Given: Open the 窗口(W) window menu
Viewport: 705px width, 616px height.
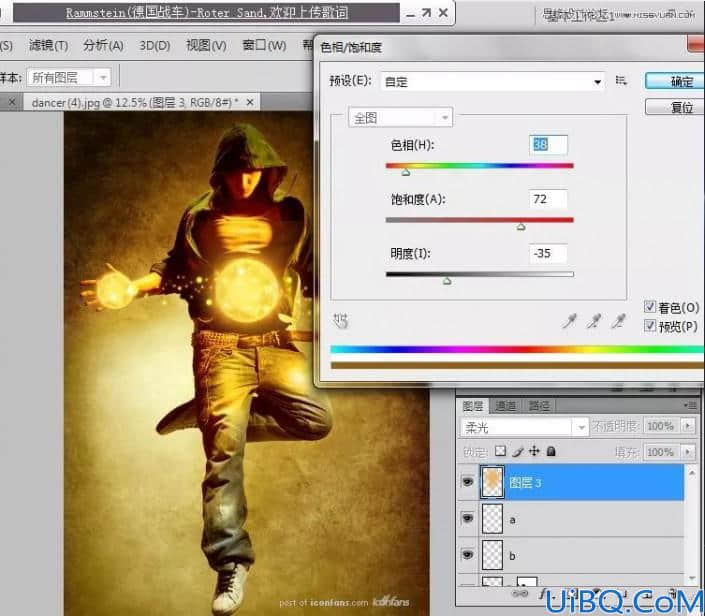Looking at the screenshot, I should click(264, 45).
